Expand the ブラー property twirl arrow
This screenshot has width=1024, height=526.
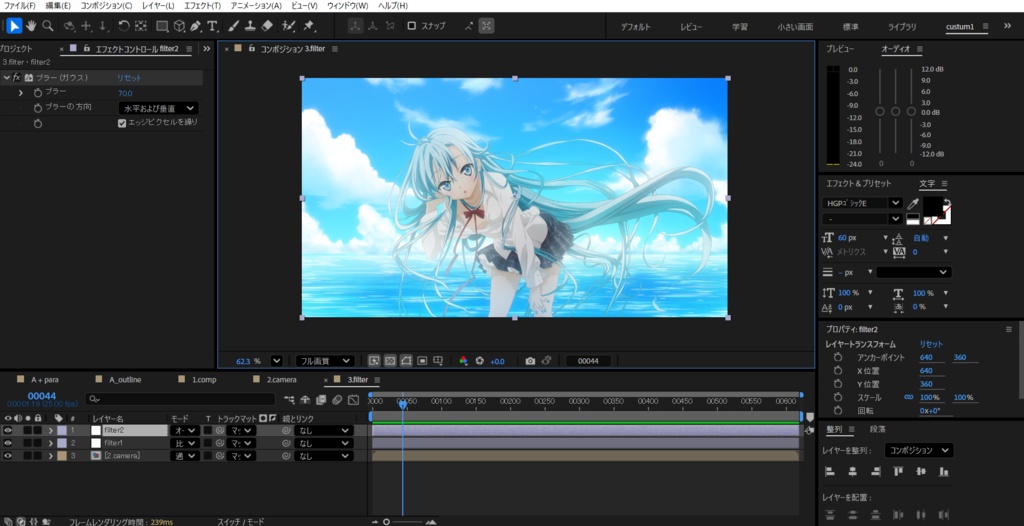20,93
